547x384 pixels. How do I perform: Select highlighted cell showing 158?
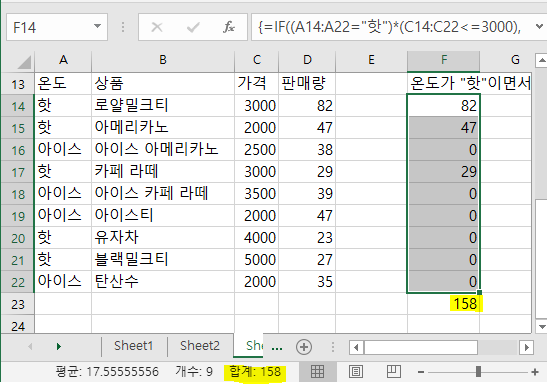point(444,304)
